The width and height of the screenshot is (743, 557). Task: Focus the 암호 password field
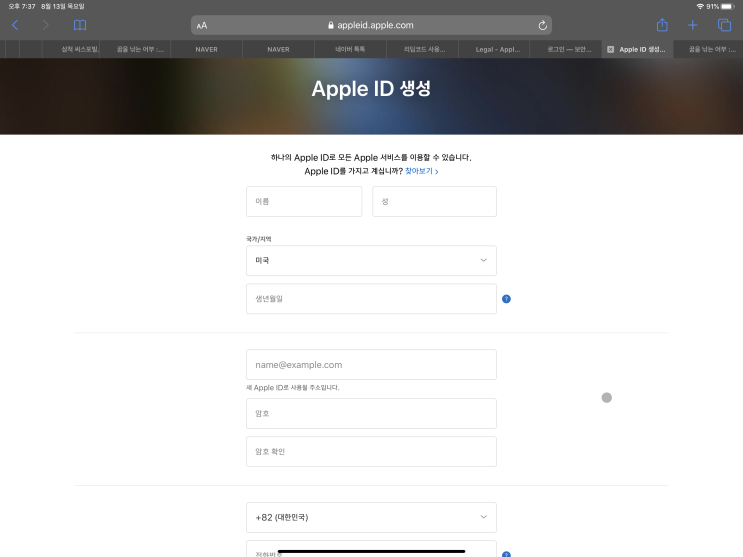tap(371, 413)
